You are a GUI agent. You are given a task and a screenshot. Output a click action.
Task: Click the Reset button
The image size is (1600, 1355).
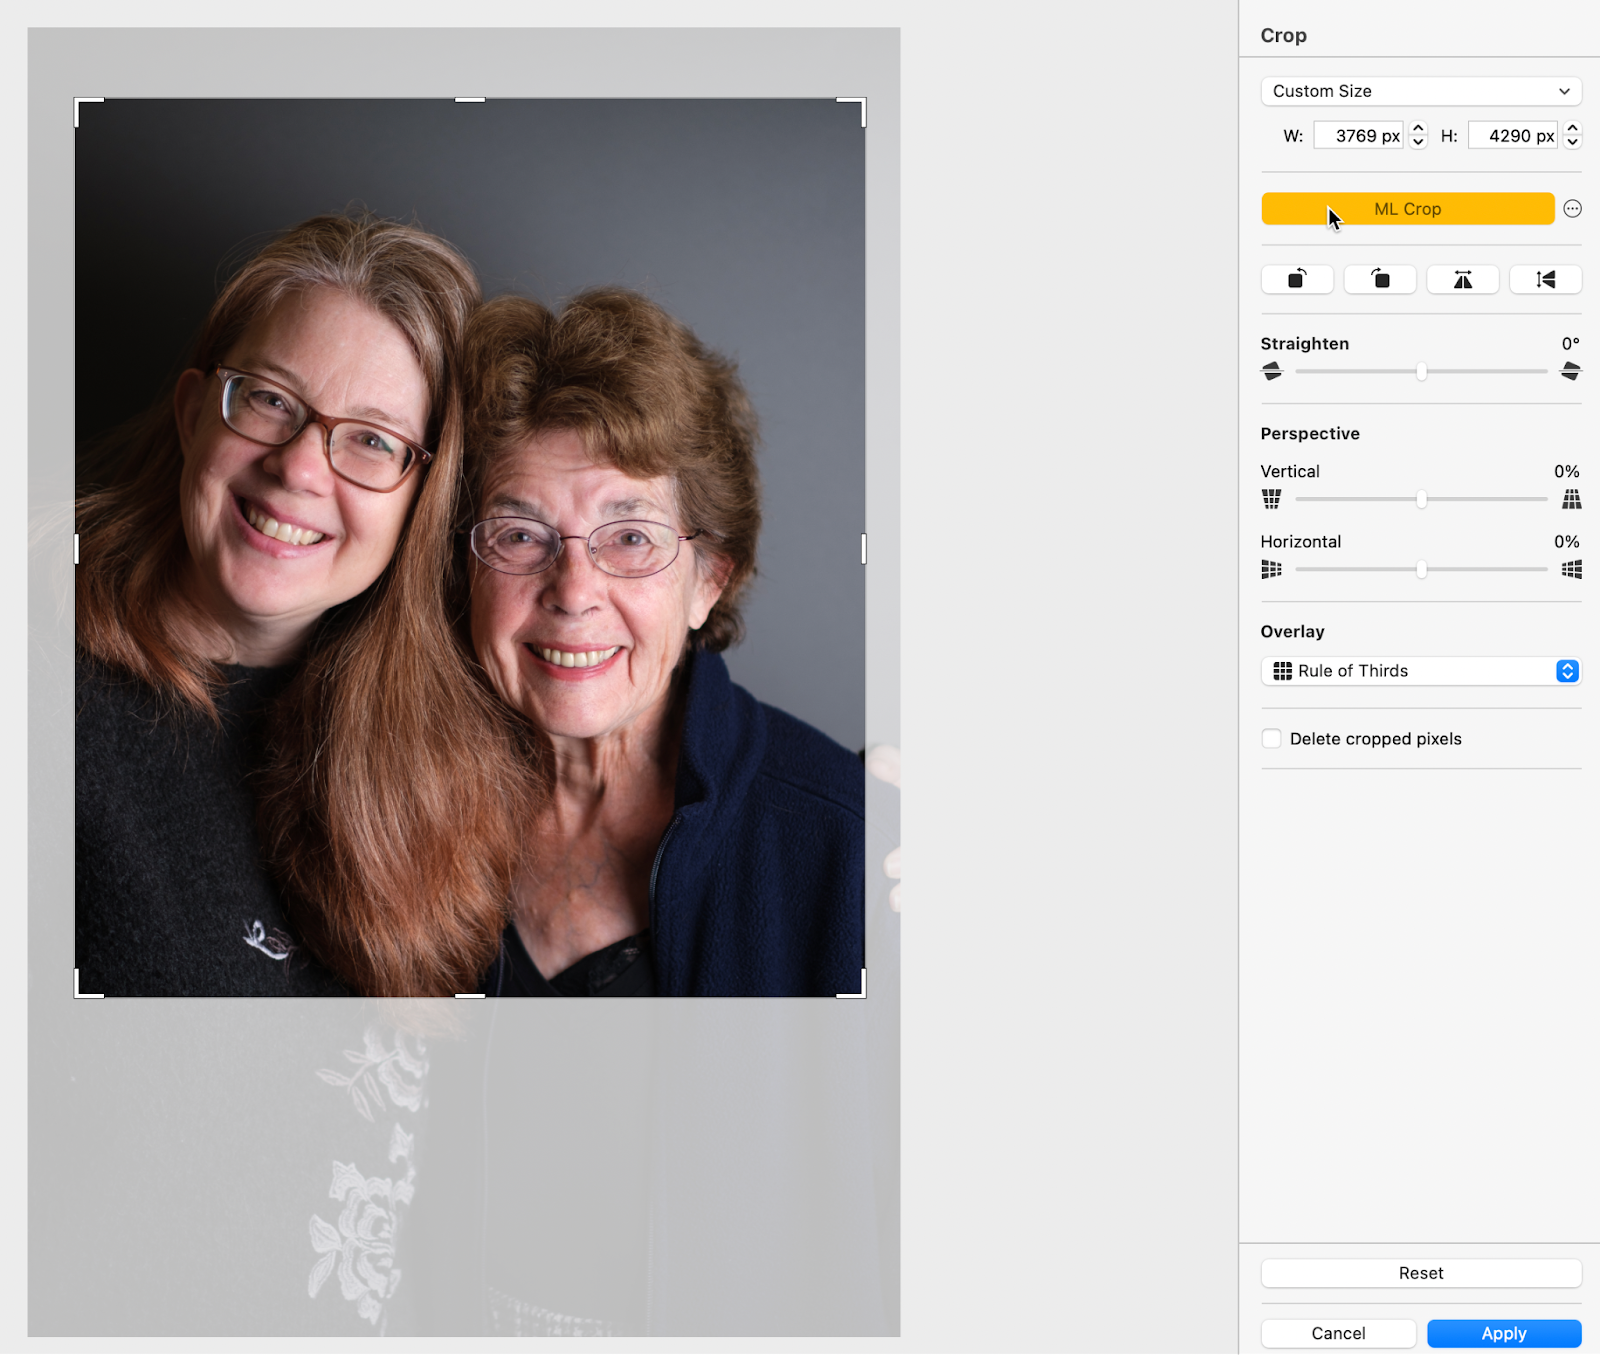coord(1421,1273)
